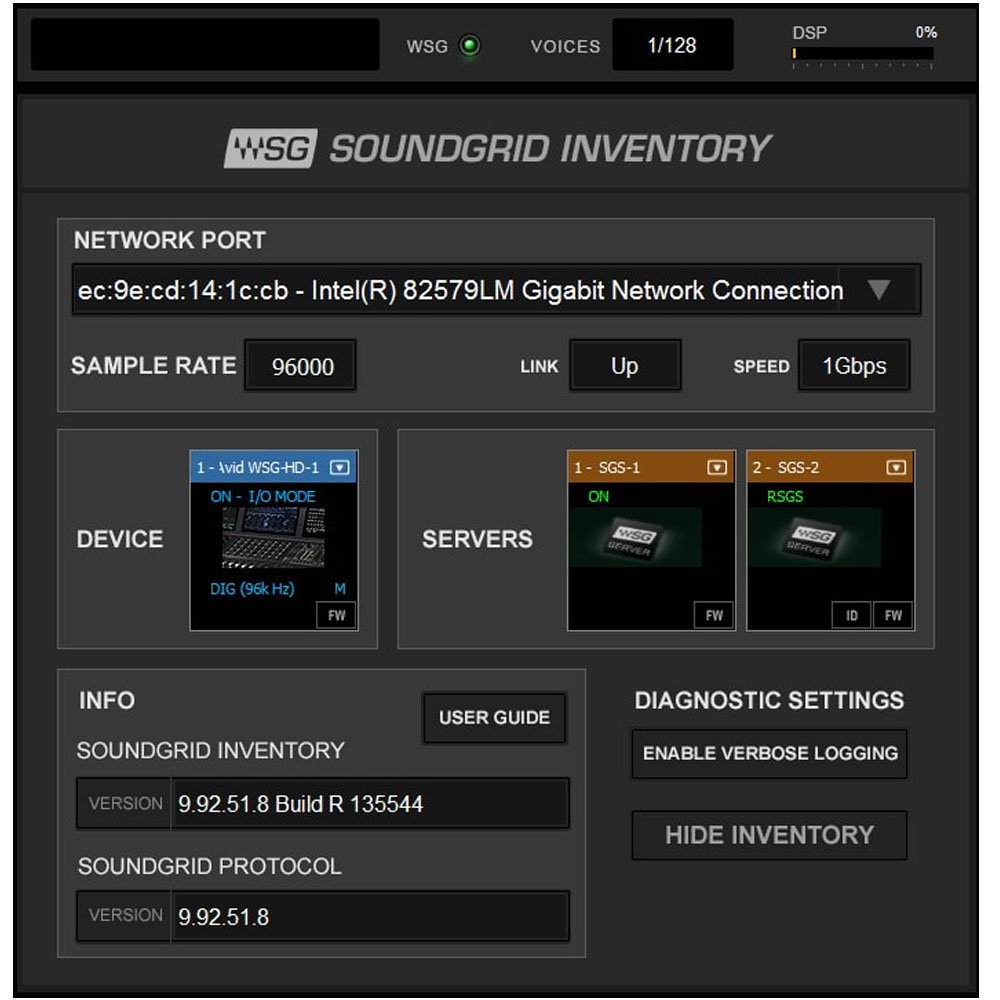1000x1000 pixels.
Task: Click the Sample Rate 96000 field
Action: click(301, 366)
